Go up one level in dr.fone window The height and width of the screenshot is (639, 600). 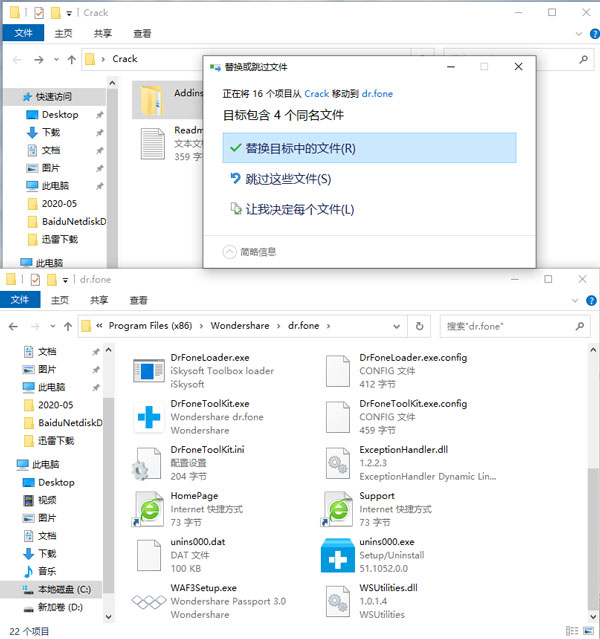(x=68, y=326)
